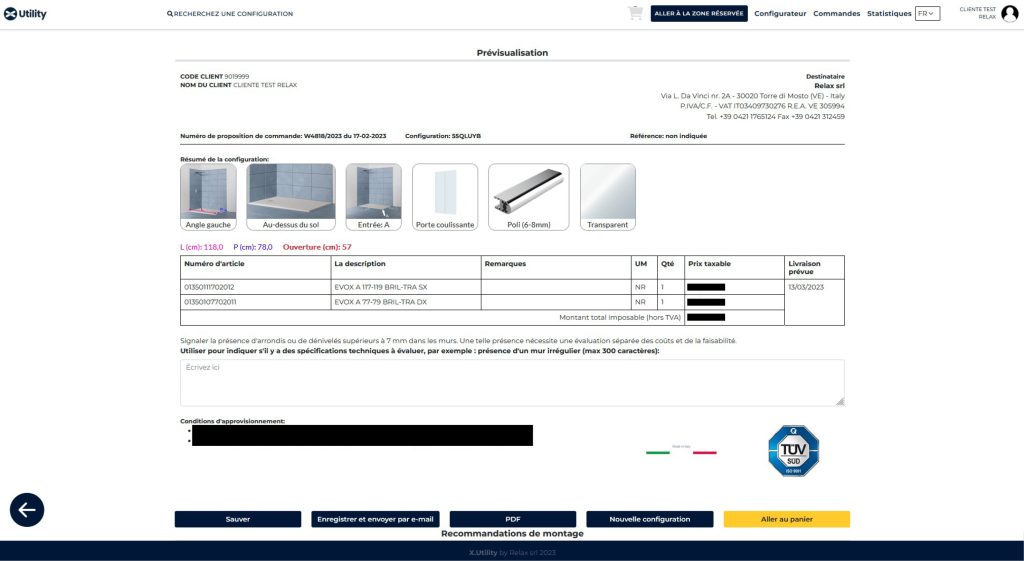Open the shopping cart icon

pyautogui.click(x=635, y=13)
